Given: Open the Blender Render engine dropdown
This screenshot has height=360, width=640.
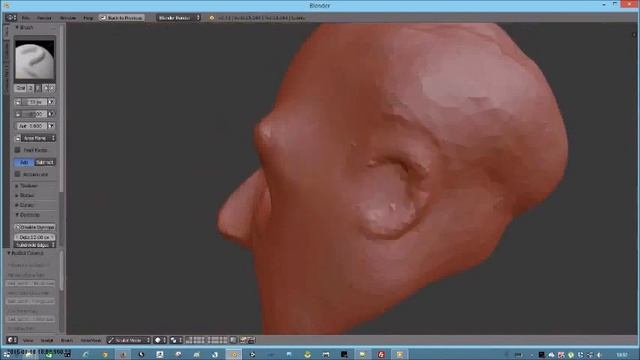Looking at the screenshot, I should pos(179,18).
